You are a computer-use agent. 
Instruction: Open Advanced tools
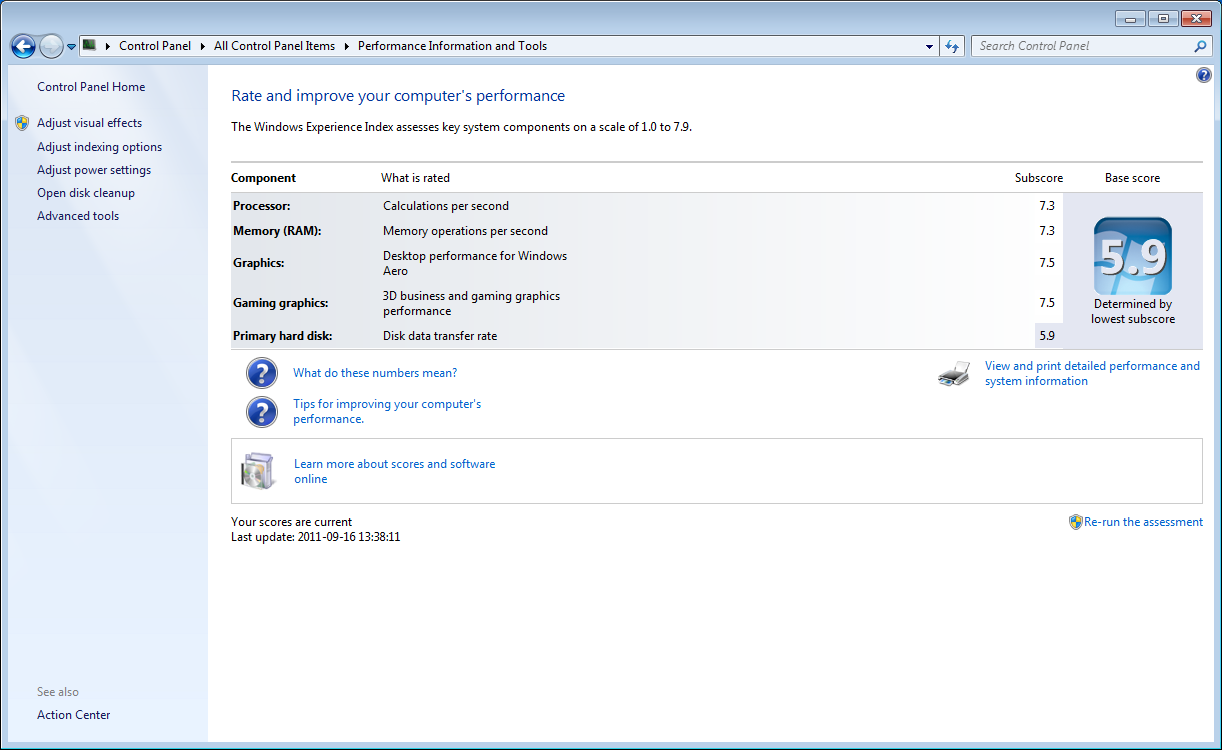[78, 216]
